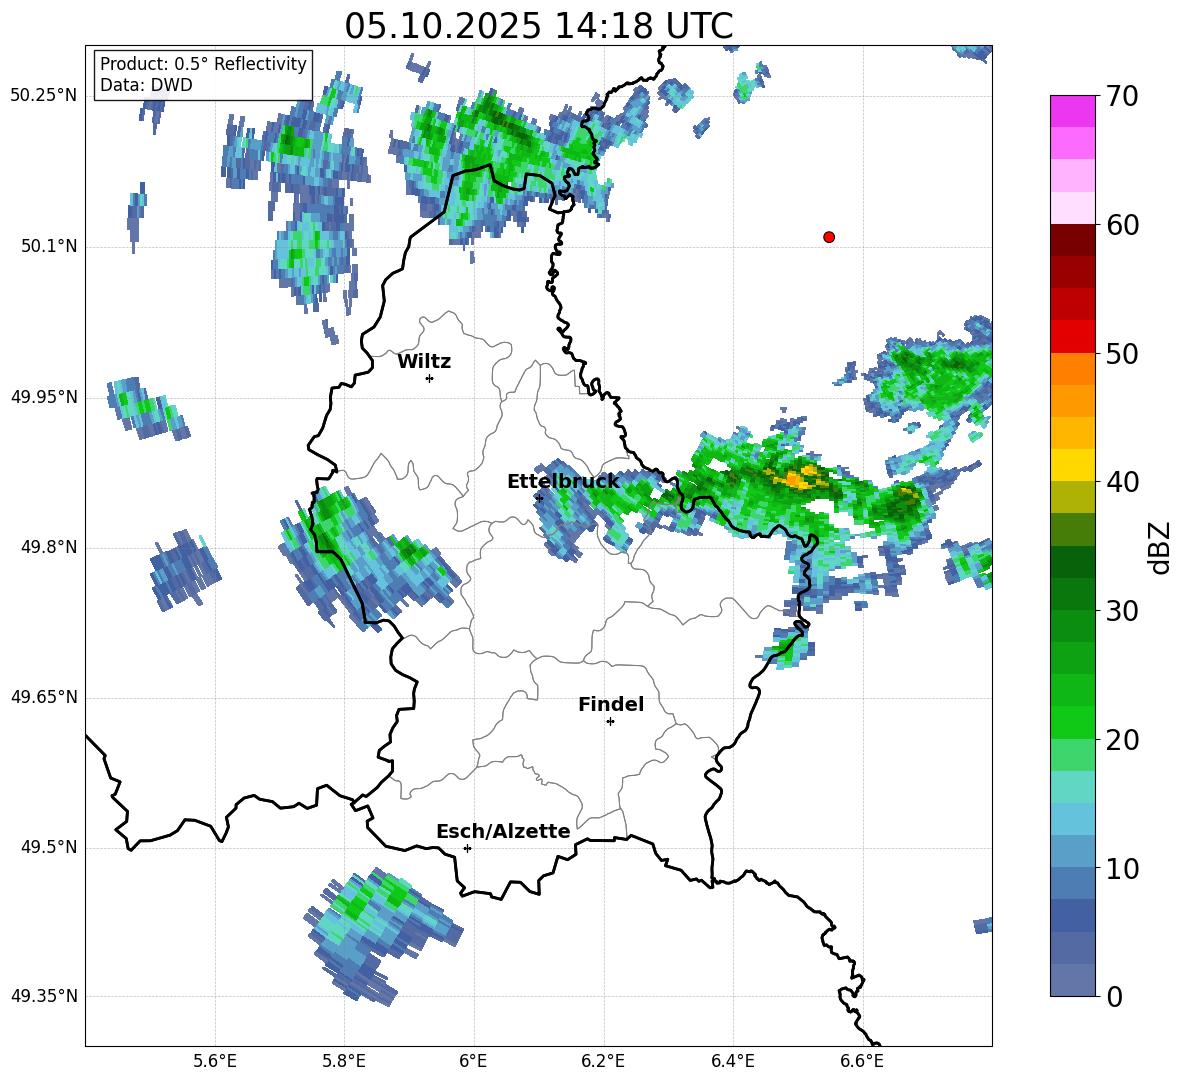Click the Data: DWD text
The height and width of the screenshot is (1081, 1184).
pyautogui.click(x=146, y=85)
